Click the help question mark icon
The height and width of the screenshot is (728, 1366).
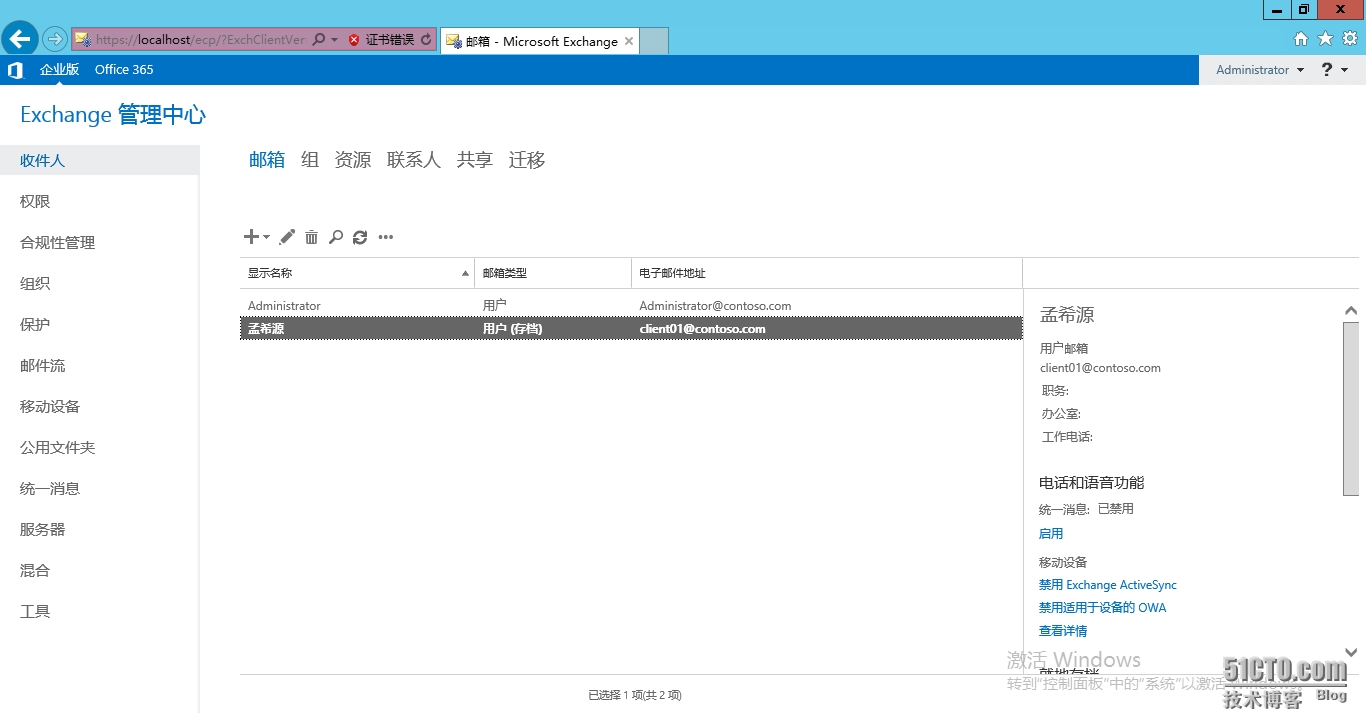(1325, 69)
